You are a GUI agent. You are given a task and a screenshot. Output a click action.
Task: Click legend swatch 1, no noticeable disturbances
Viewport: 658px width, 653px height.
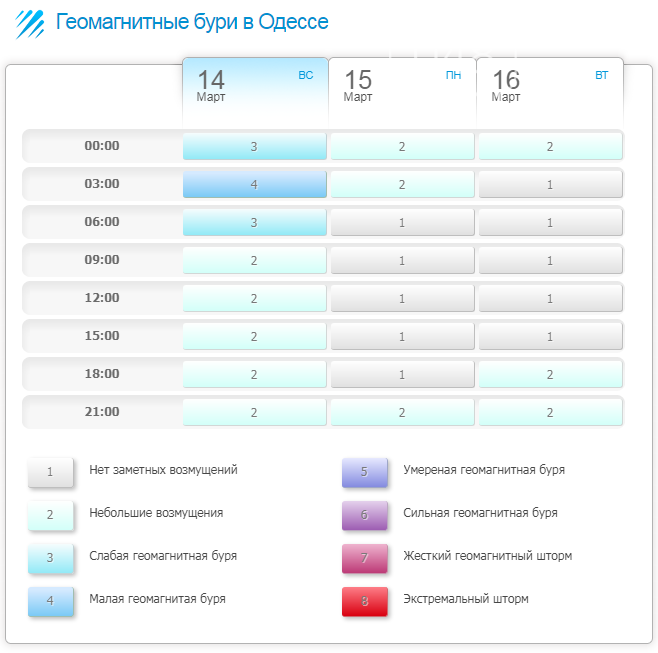(50, 472)
